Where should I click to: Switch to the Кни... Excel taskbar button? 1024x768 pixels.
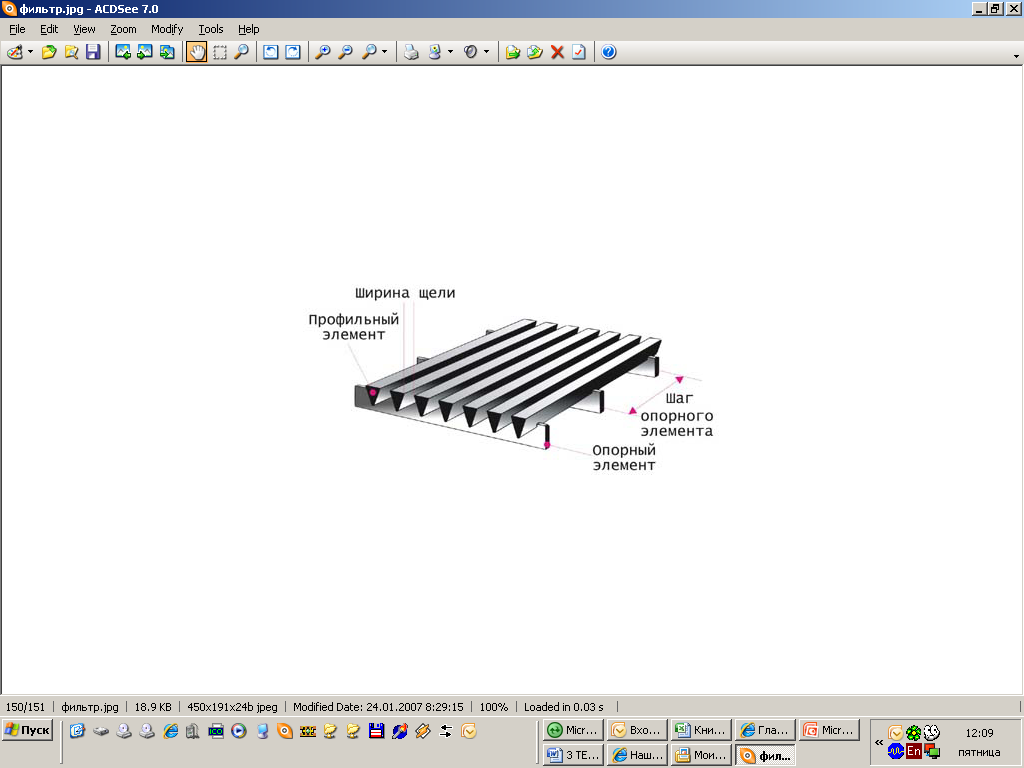tap(700, 730)
